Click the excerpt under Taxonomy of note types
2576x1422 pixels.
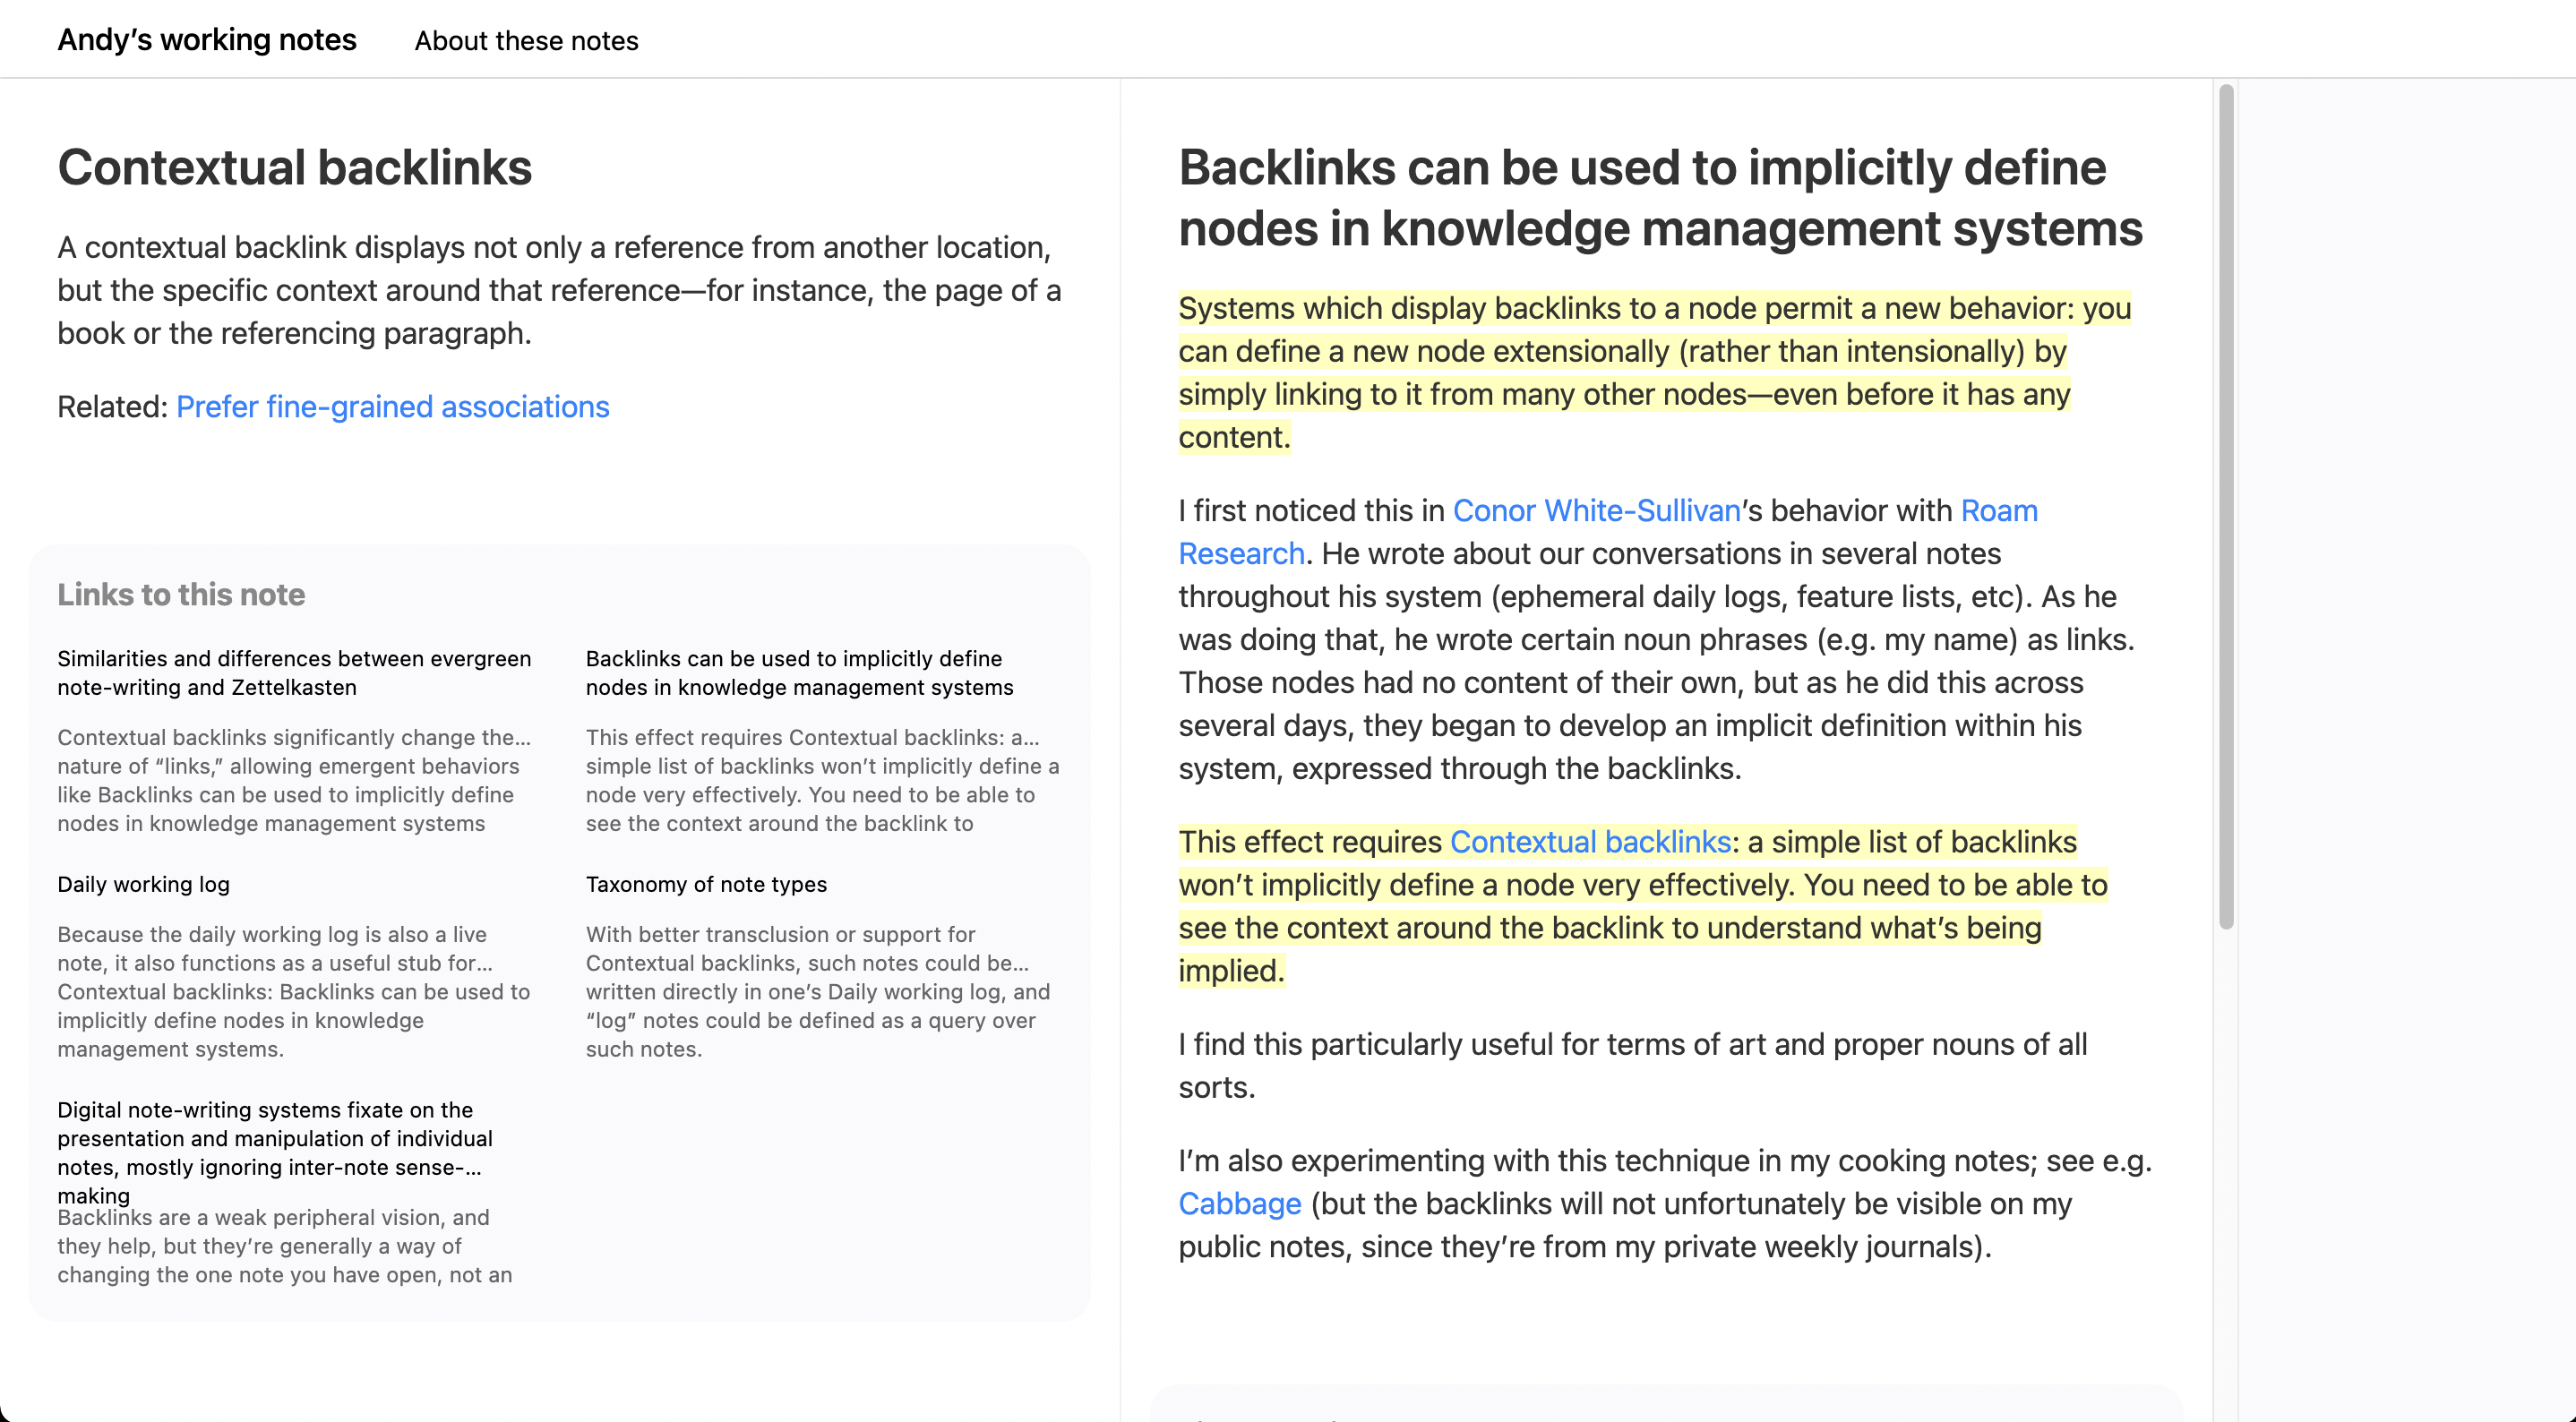coord(815,992)
